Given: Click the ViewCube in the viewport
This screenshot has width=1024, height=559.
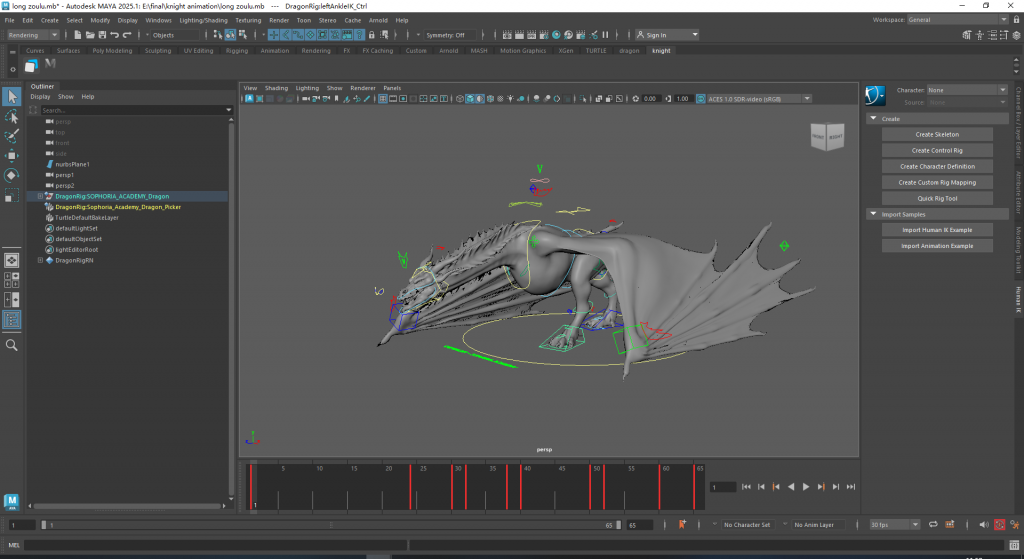Looking at the screenshot, I should pyautogui.click(x=826, y=139).
